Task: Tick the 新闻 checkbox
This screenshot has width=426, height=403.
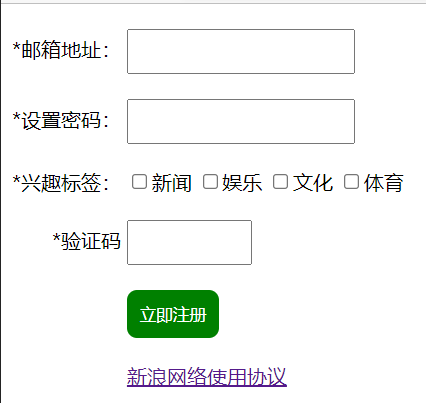Action: 139,182
